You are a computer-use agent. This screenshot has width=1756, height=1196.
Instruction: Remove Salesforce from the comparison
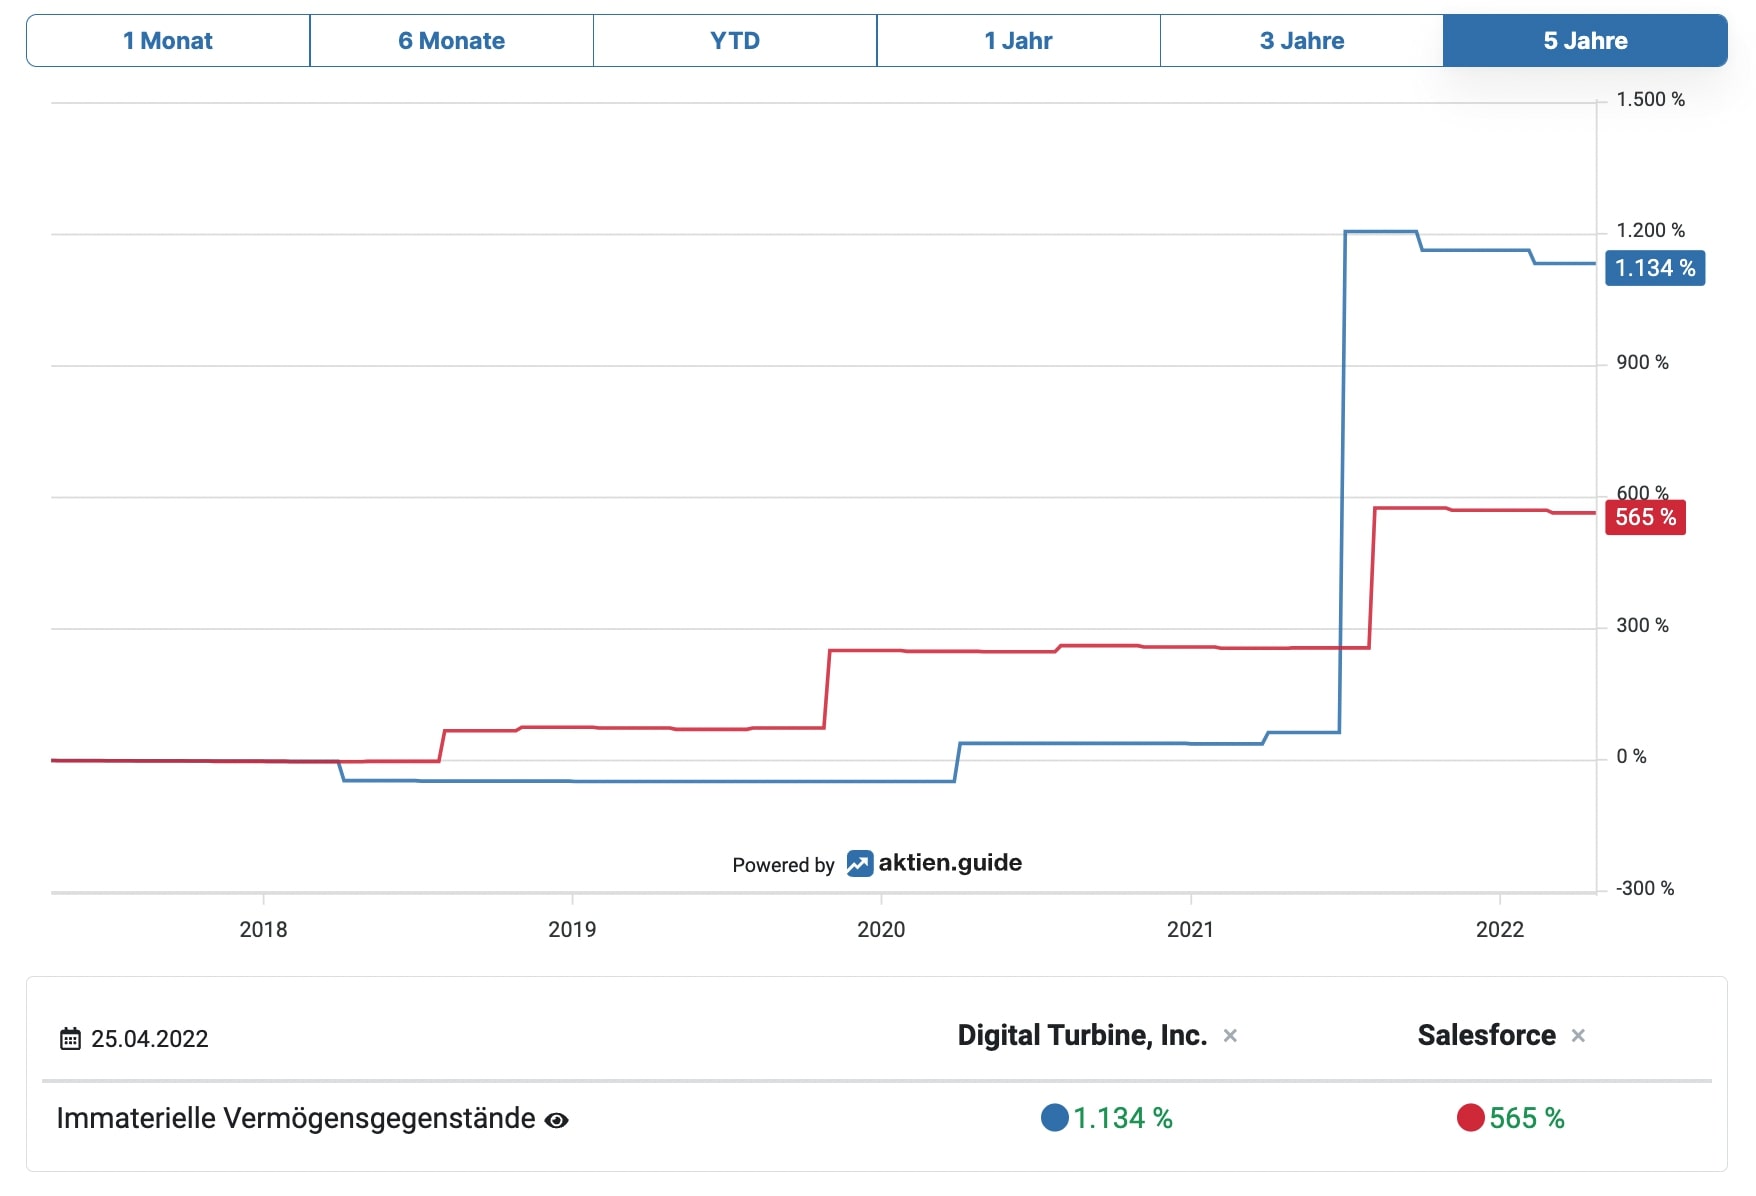click(x=1578, y=1036)
